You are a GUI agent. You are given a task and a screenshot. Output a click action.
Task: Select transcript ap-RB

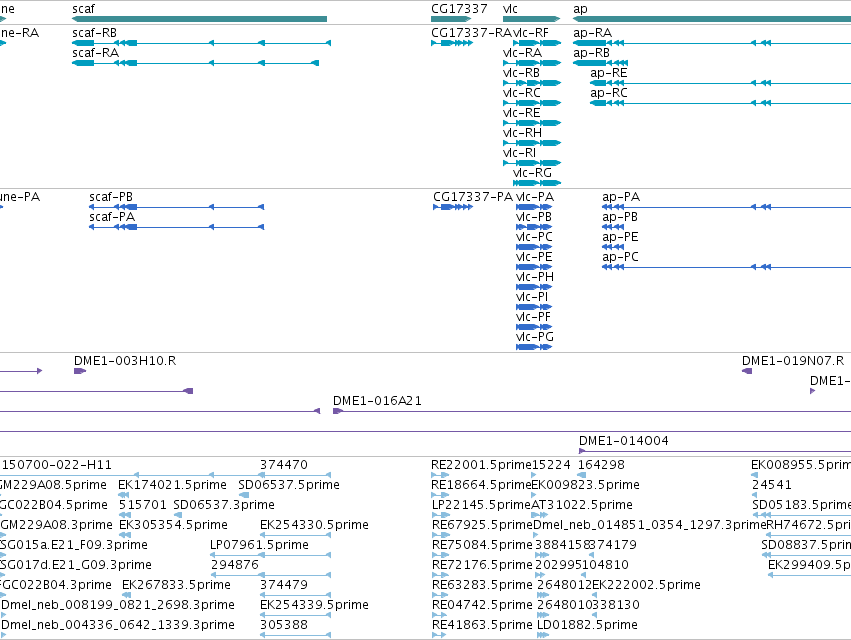(591, 53)
